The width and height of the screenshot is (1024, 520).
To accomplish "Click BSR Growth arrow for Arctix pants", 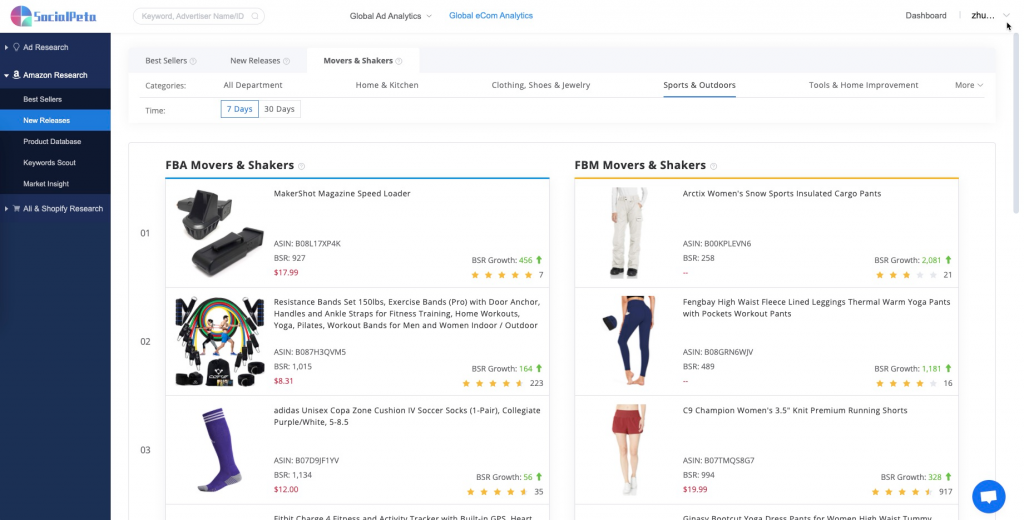I will [948, 260].
